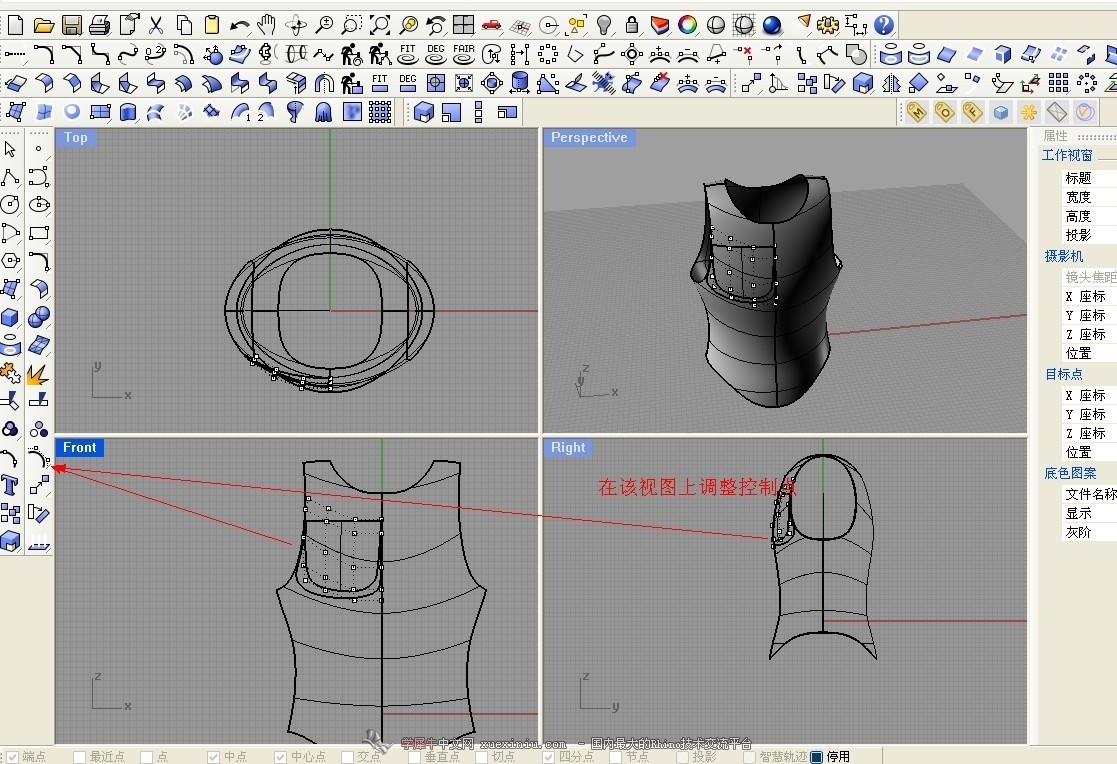Click the New file icon

pyautogui.click(x=15, y=26)
